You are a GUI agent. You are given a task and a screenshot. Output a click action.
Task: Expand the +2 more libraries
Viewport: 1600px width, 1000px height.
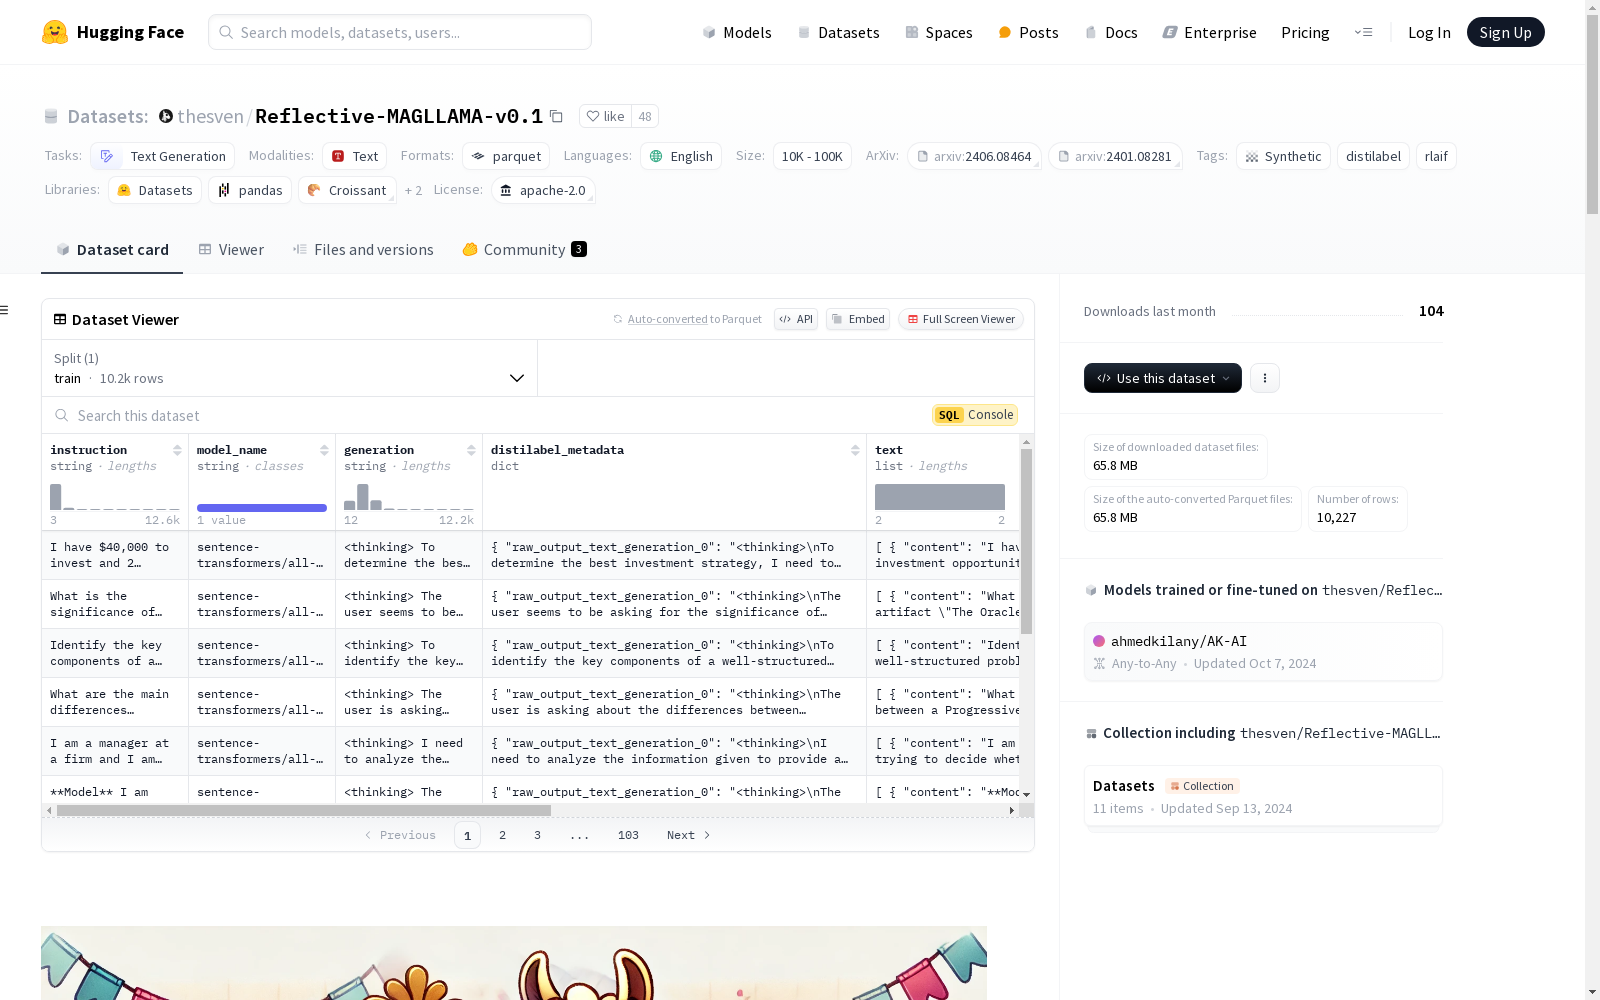(x=413, y=190)
